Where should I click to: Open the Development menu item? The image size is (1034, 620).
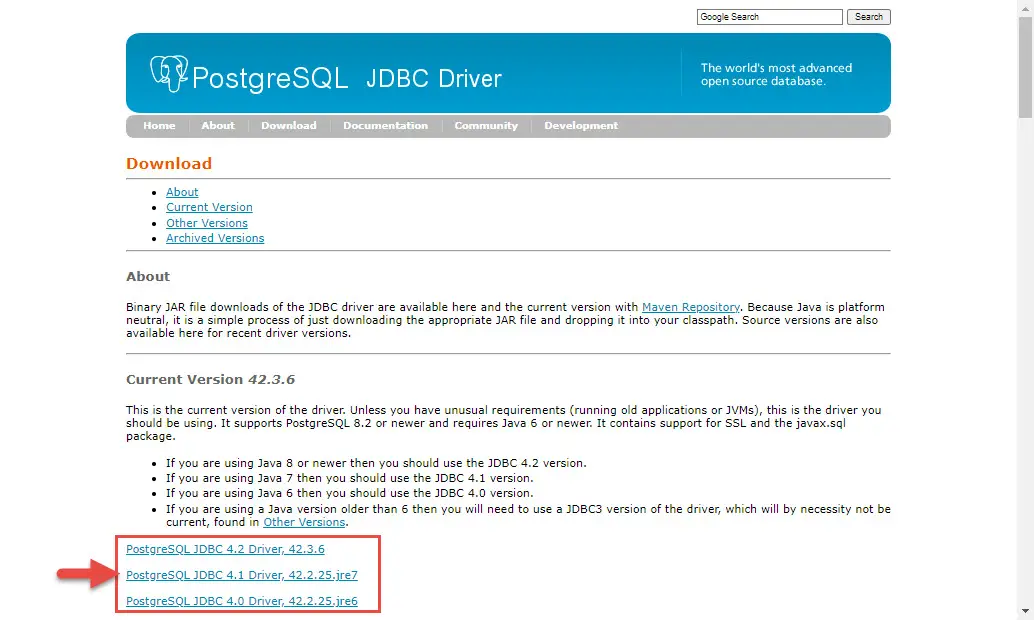coord(581,125)
